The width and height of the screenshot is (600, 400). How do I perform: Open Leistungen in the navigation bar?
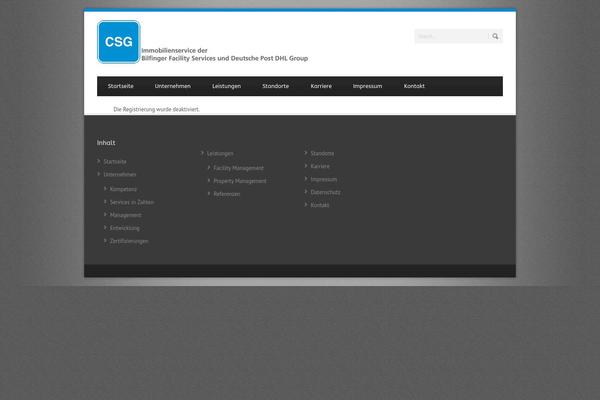(227, 86)
